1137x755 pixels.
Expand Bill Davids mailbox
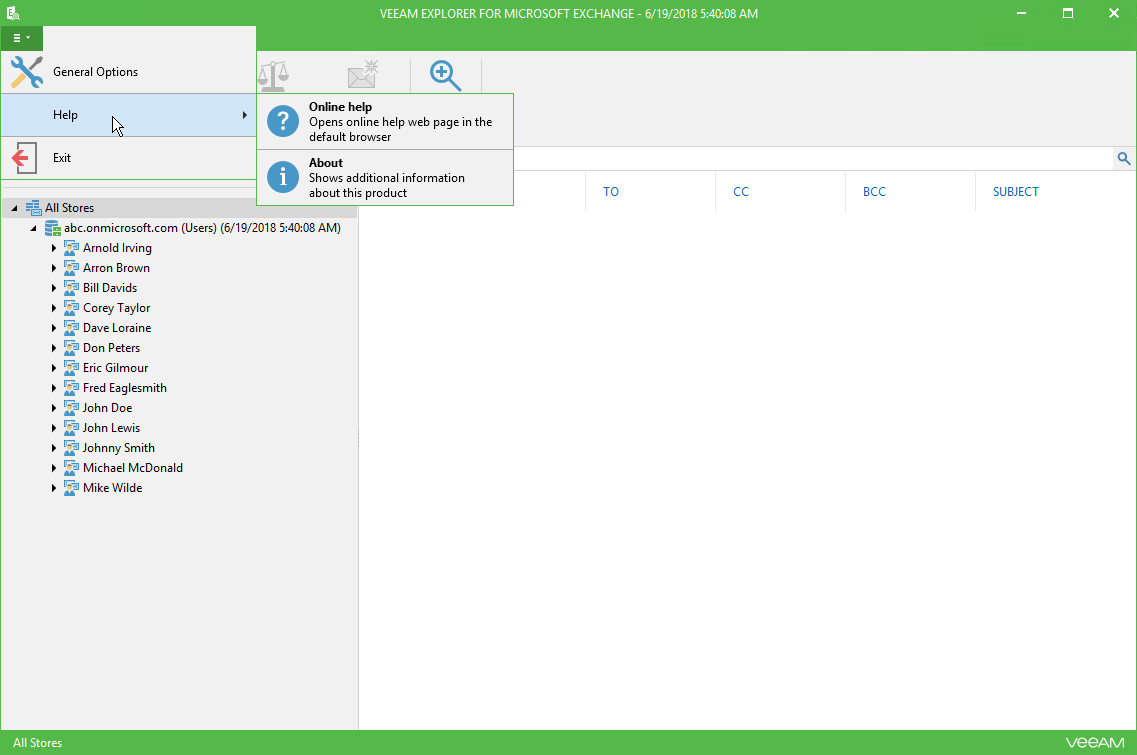pyautogui.click(x=54, y=288)
